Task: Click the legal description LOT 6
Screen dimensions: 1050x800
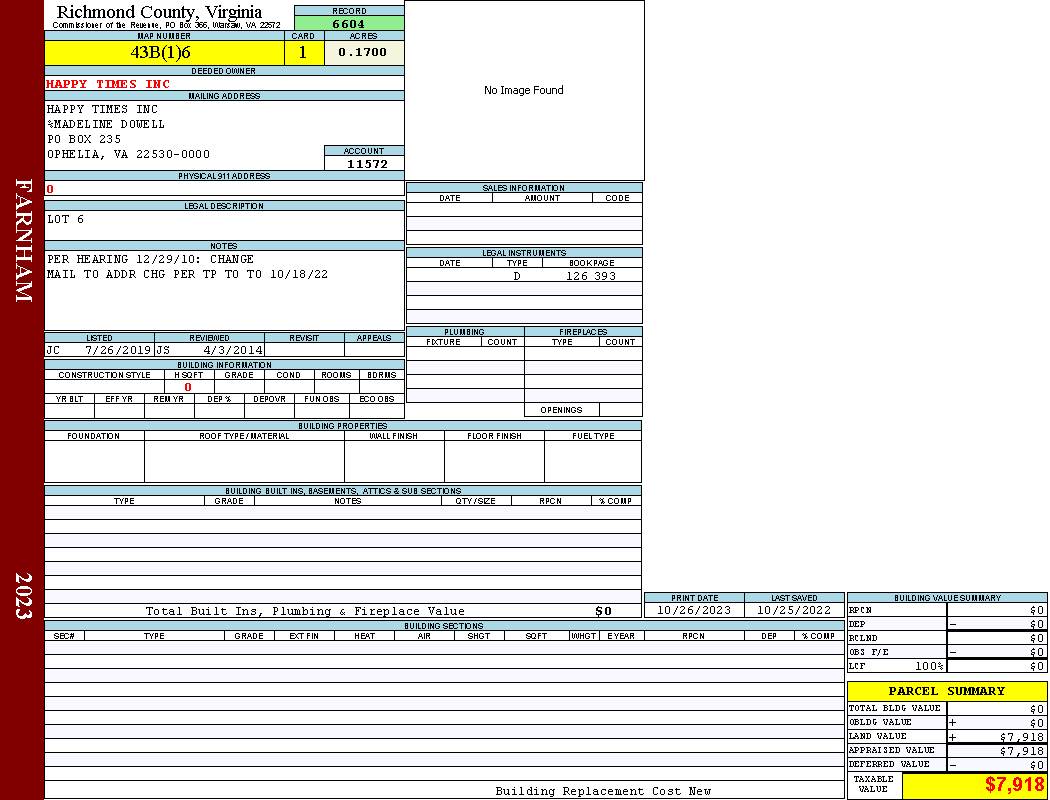Action: 66,219
